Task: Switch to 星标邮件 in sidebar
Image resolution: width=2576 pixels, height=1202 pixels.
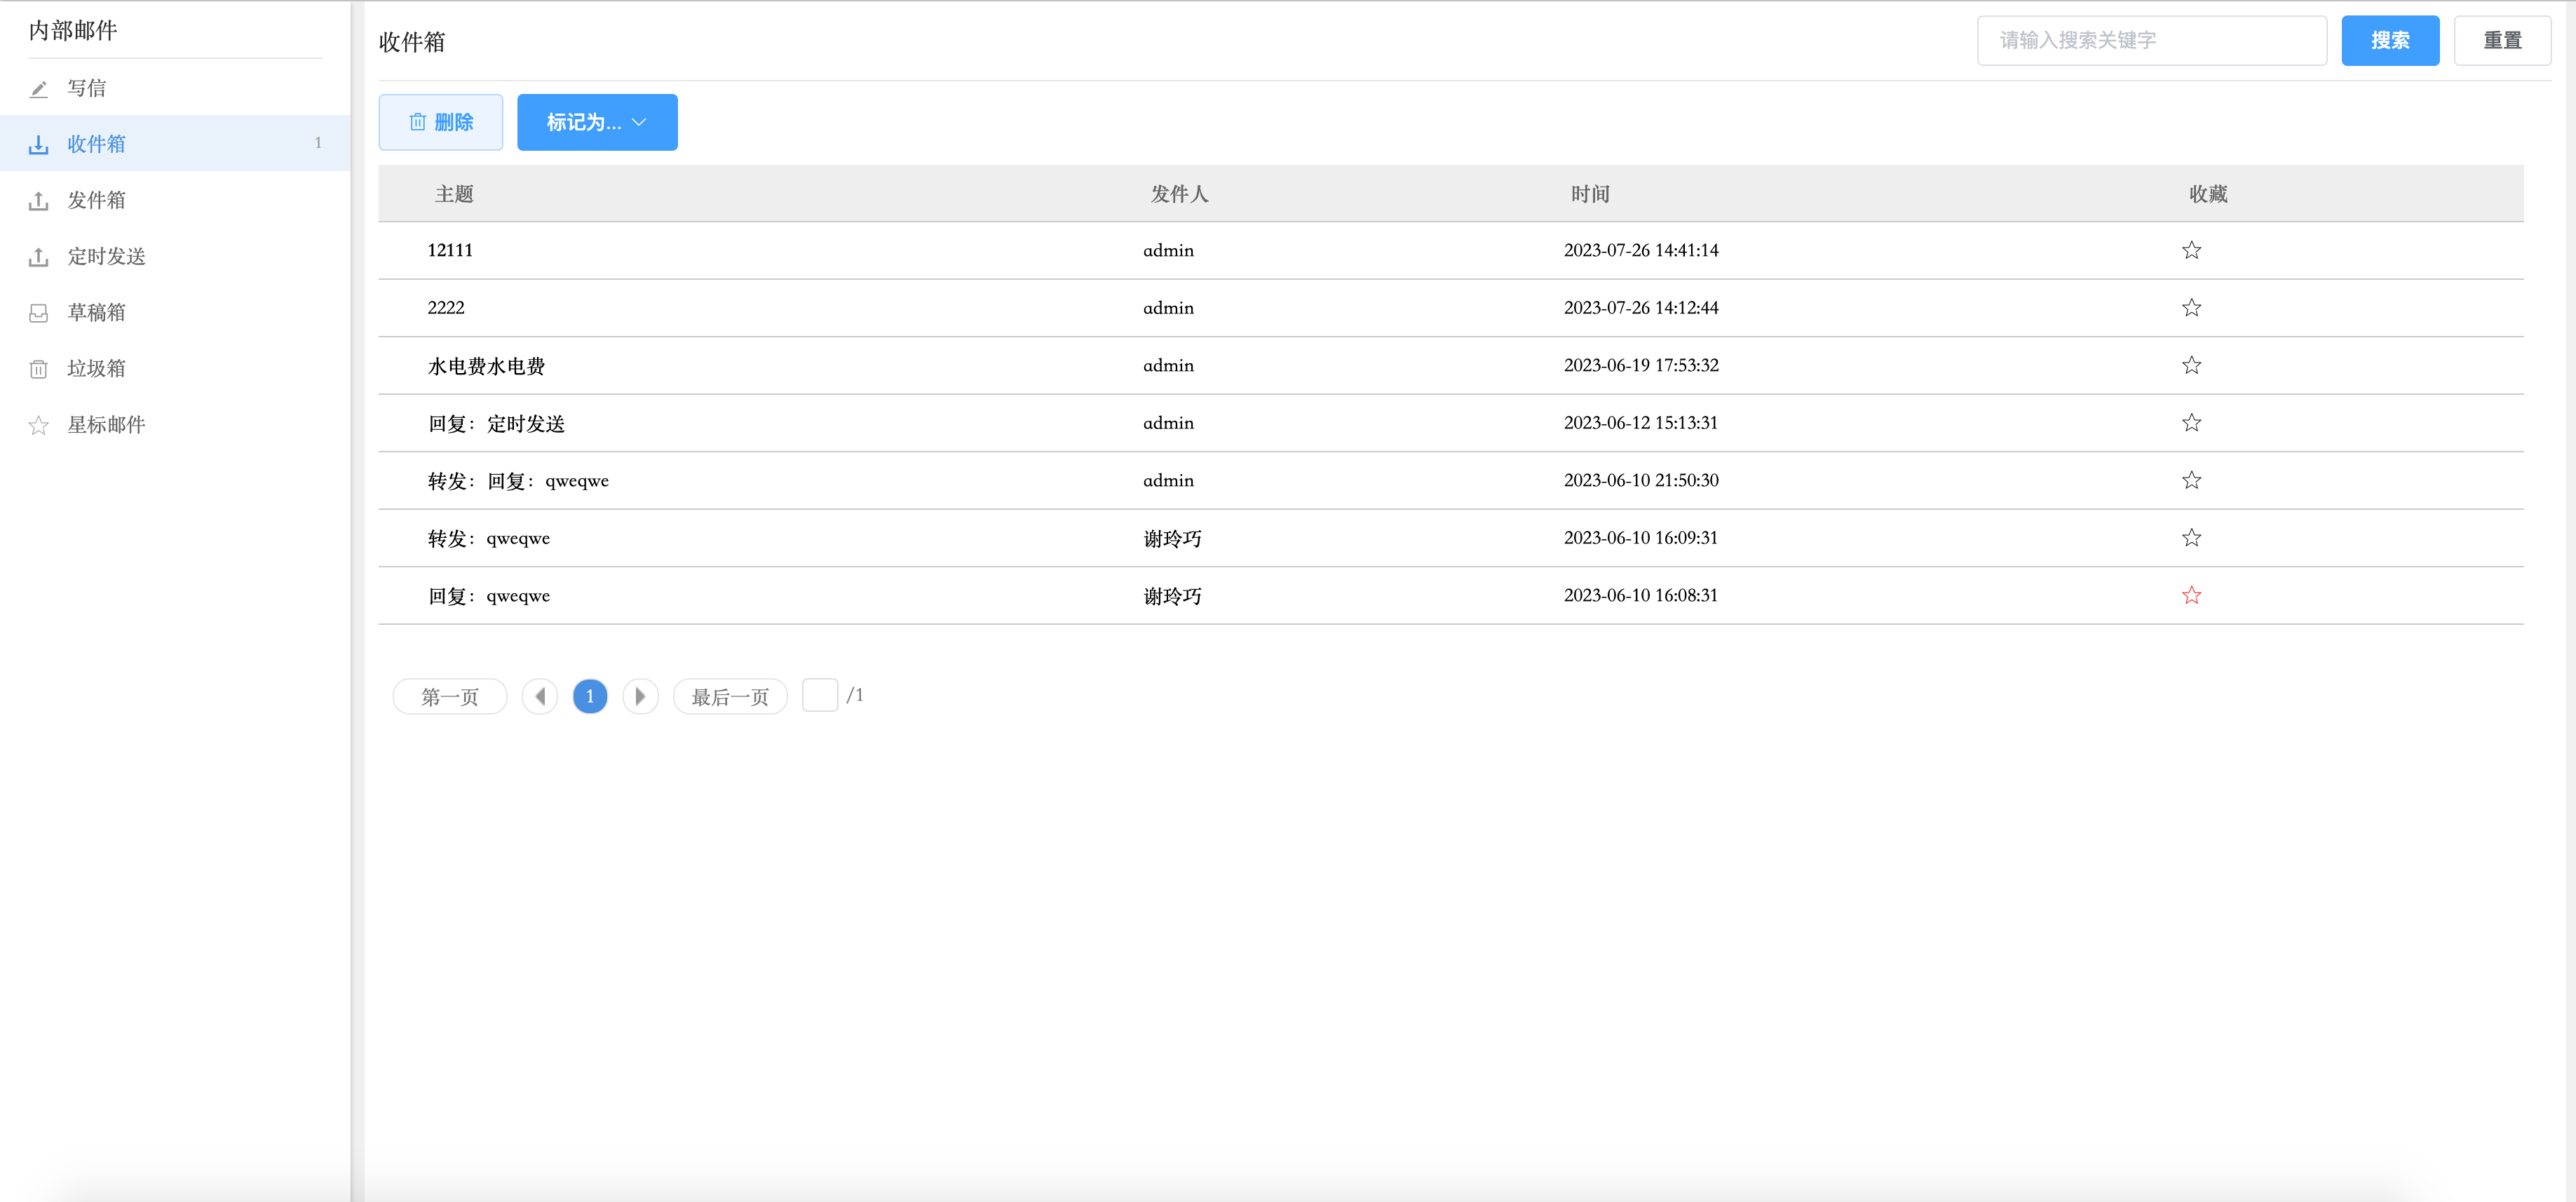Action: point(106,425)
